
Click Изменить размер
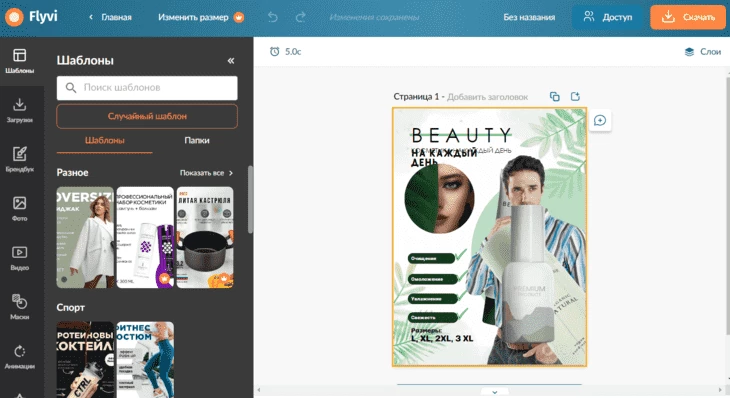point(193,17)
